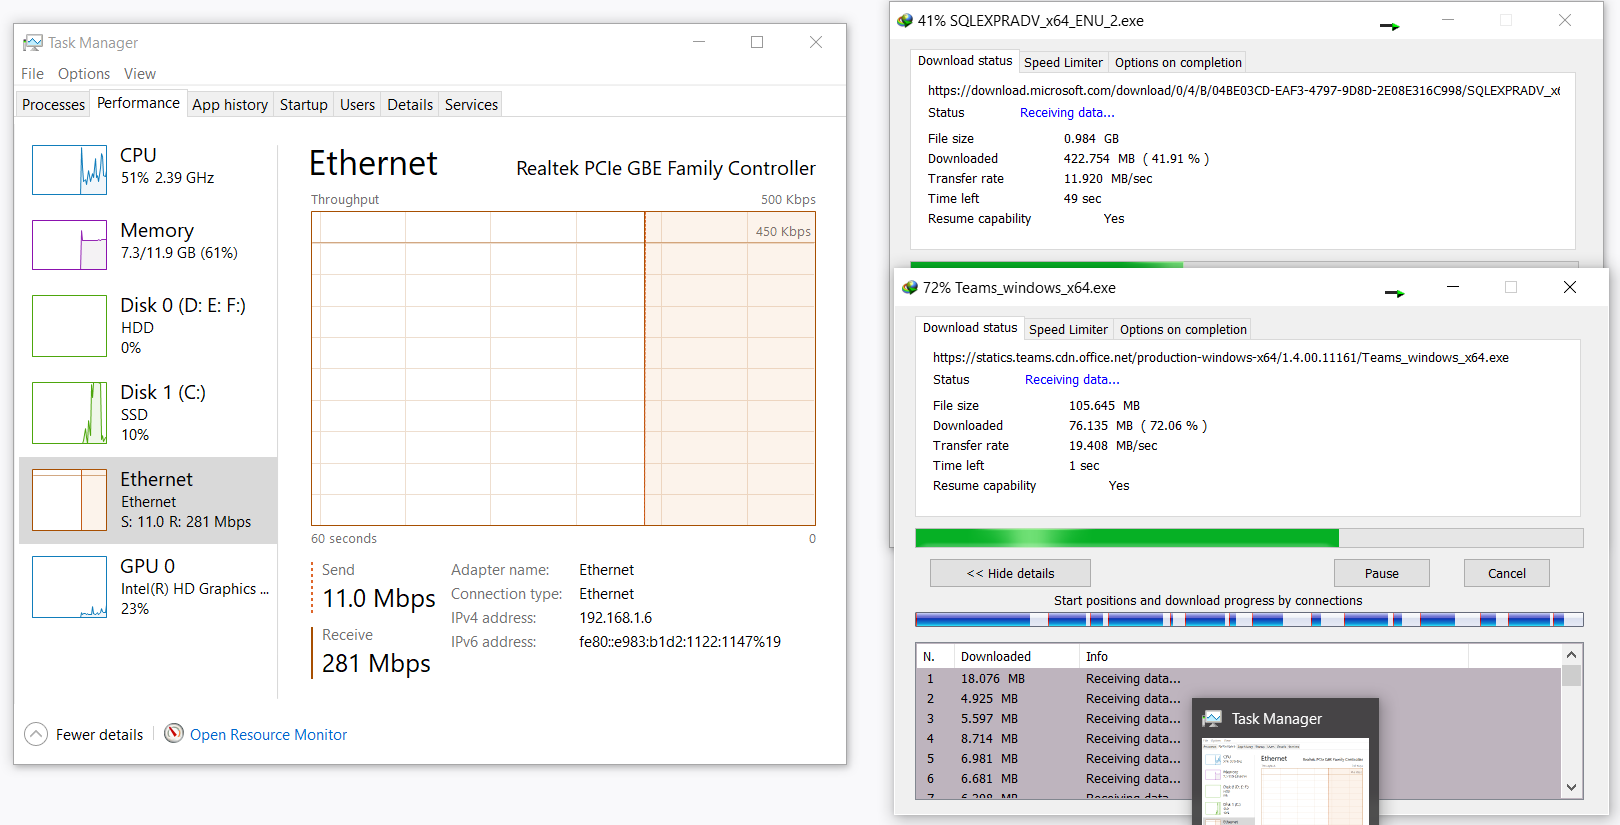Image resolution: width=1620 pixels, height=825 pixels.
Task: Select Download status tab in the Teams window
Action: tap(970, 328)
